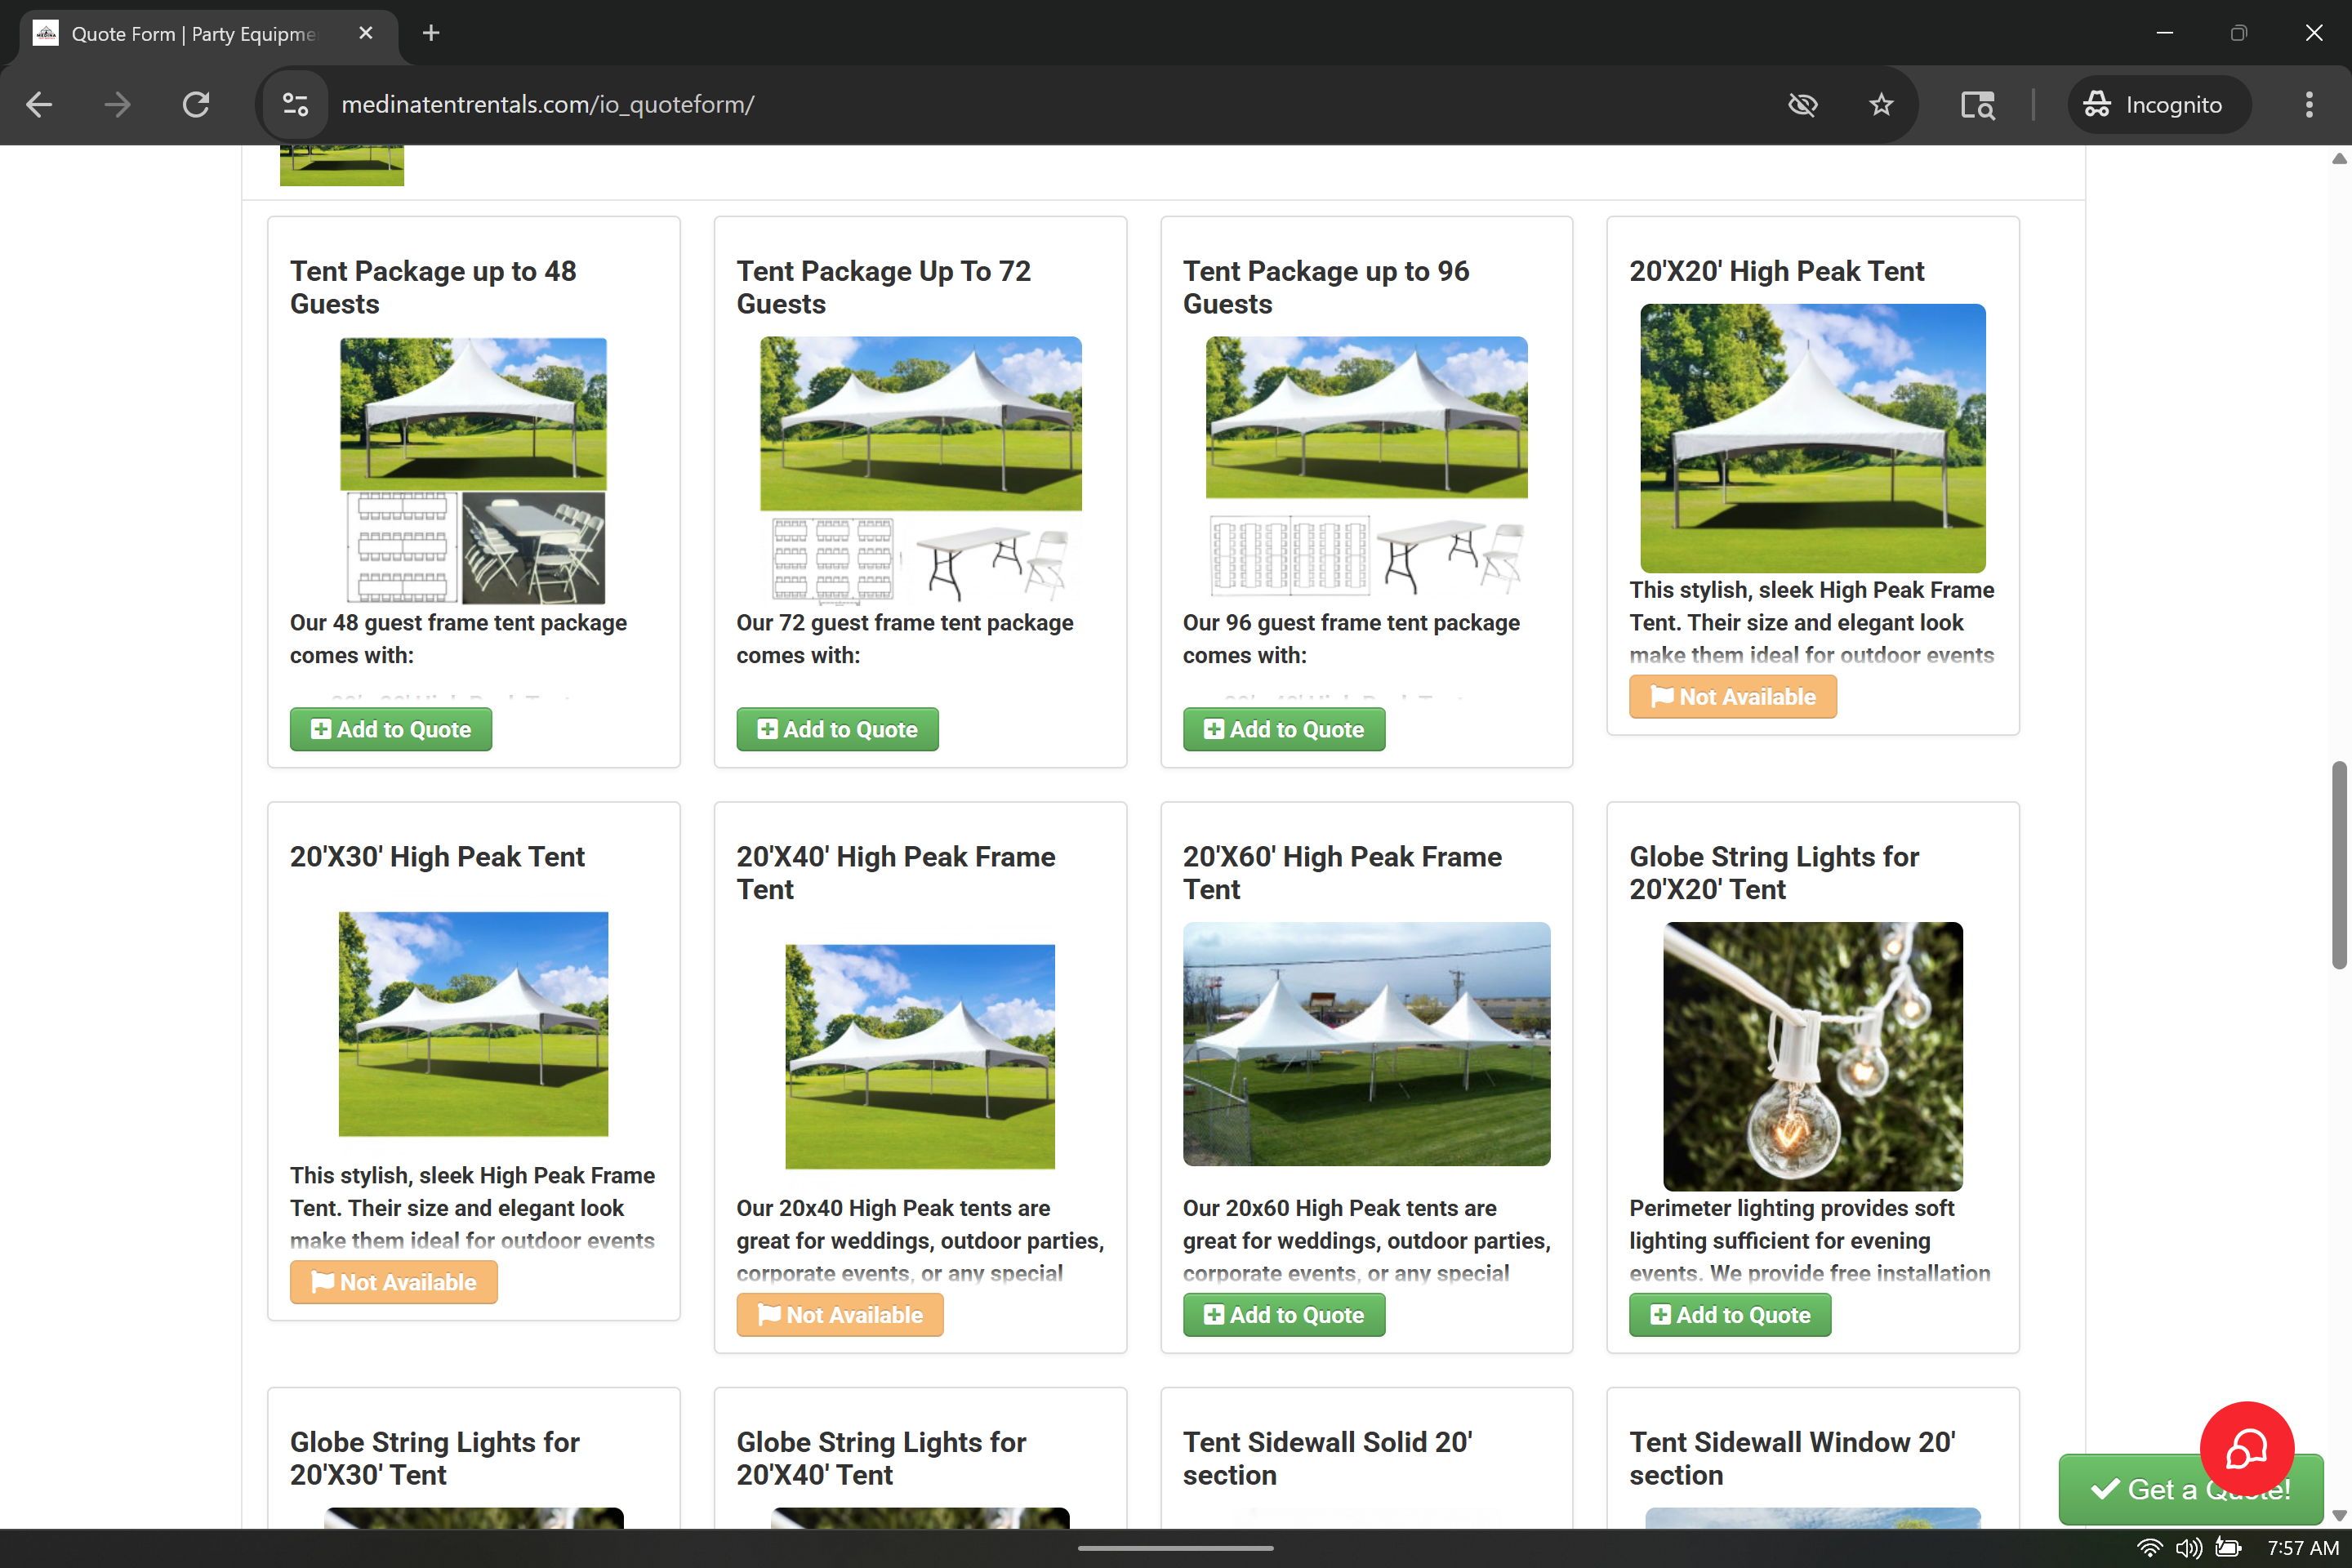
Task: Add 72 Guests tent package to quote
Action: [x=837, y=729]
